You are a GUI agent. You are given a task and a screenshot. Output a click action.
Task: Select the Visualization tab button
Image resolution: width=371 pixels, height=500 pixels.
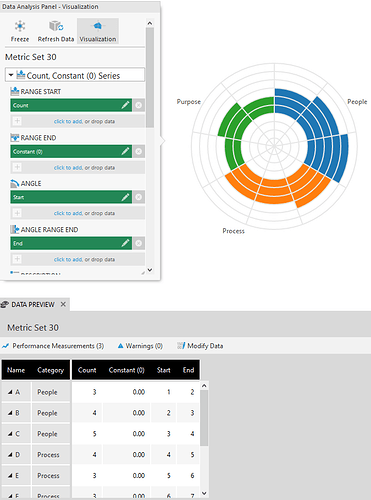coord(98,31)
